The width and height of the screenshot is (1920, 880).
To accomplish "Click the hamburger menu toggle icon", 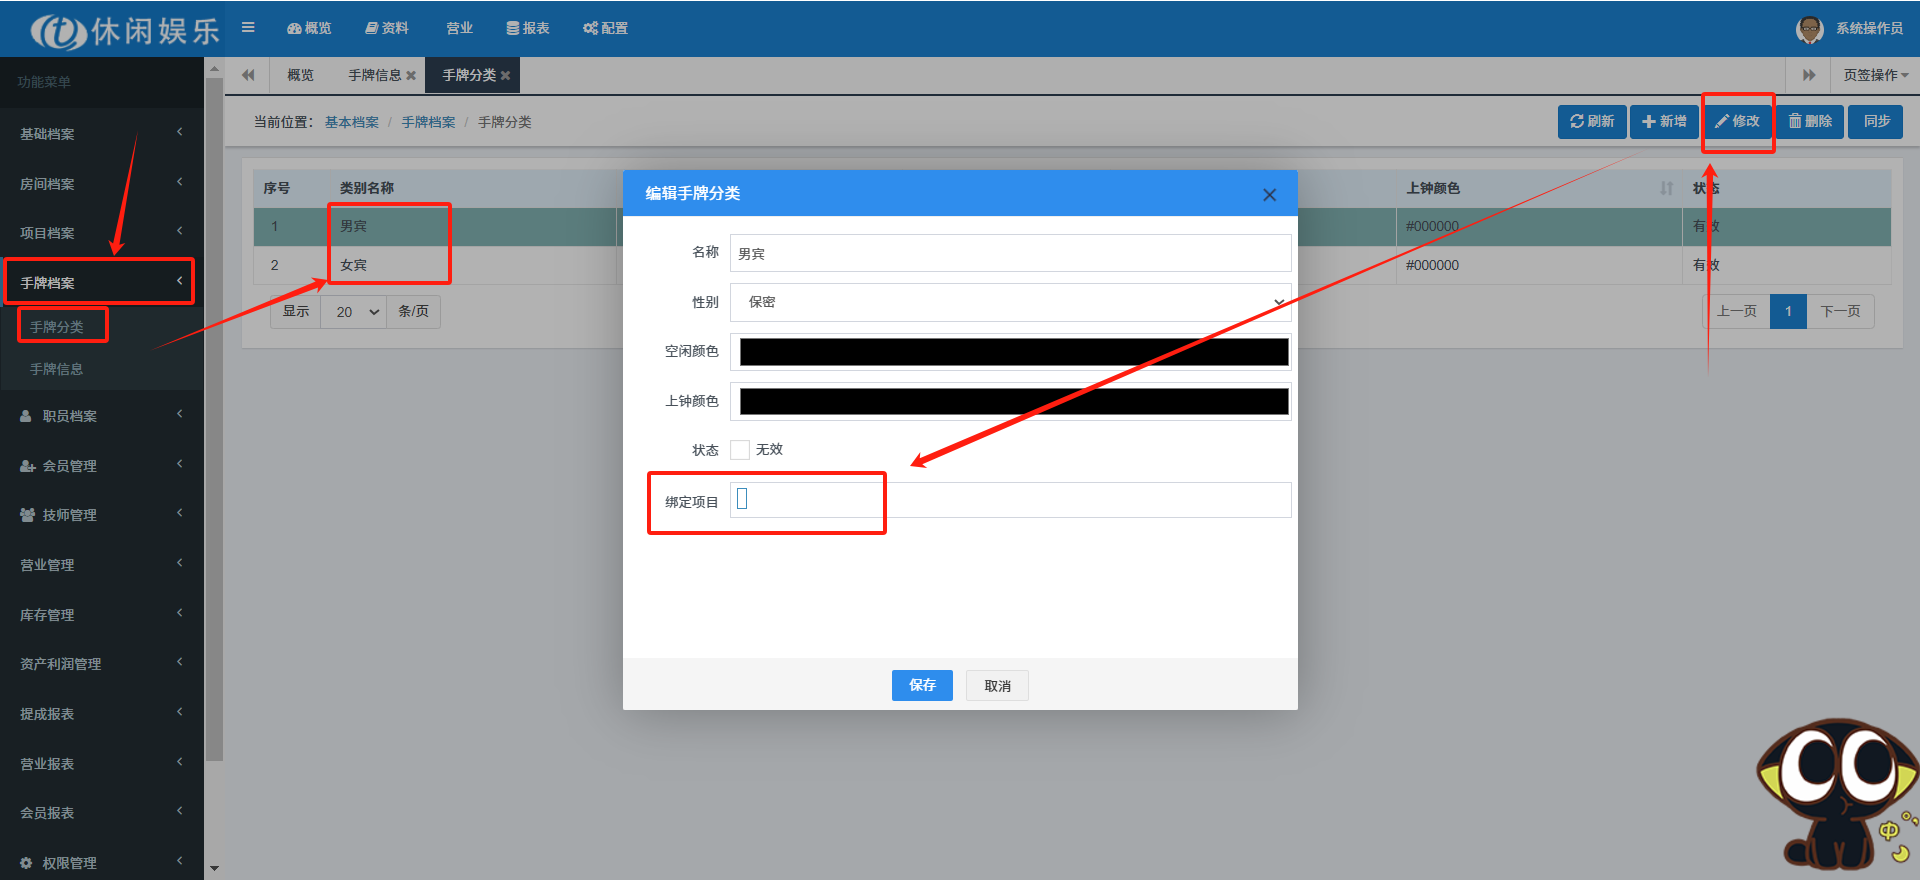I will (248, 28).
